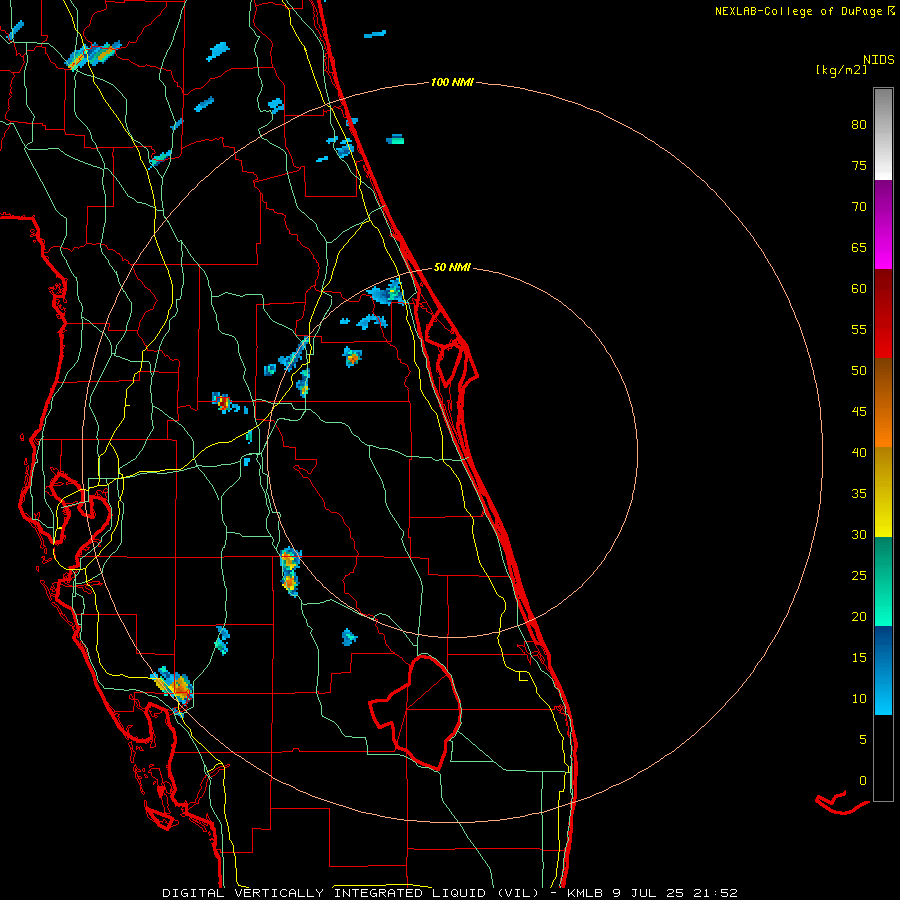This screenshot has height=900, width=900.
Task: Click the 100 NMI range ring label
Action: coord(452,83)
